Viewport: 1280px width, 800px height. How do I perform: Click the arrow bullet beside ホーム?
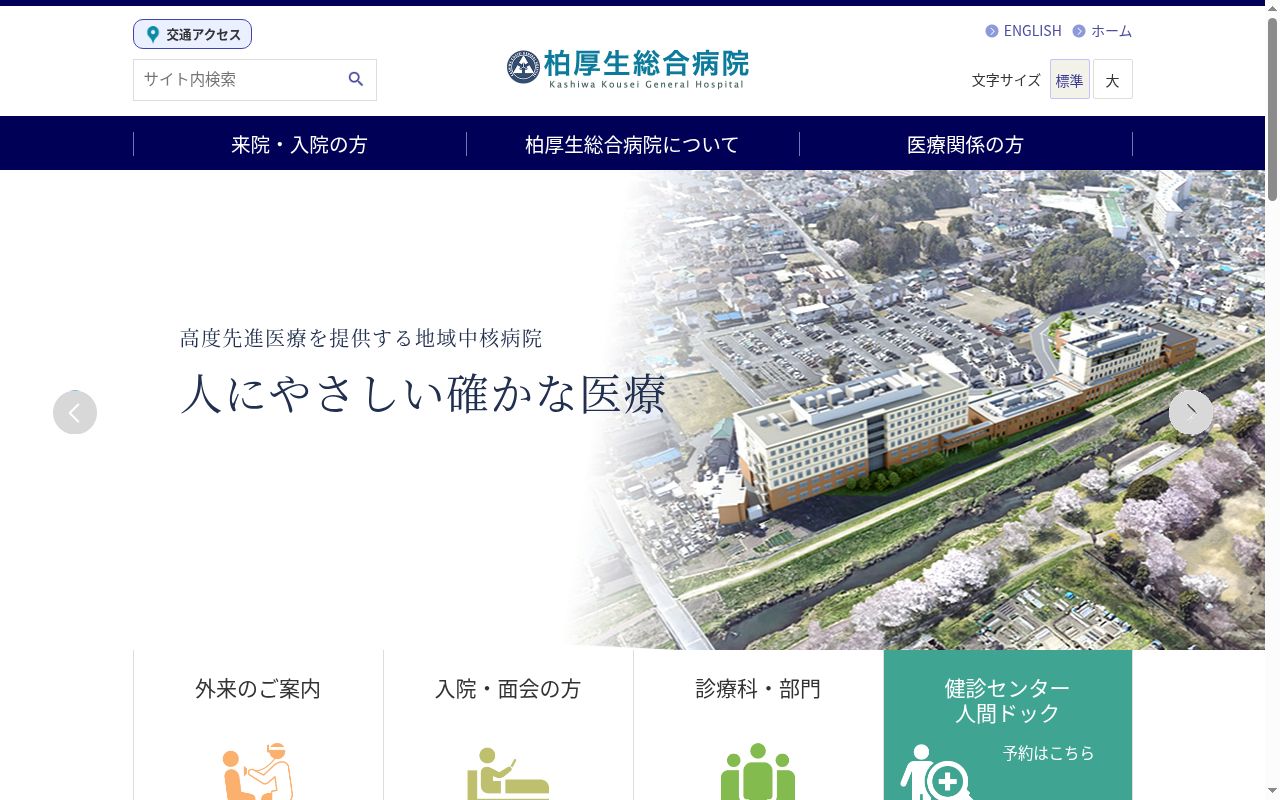click(1079, 31)
